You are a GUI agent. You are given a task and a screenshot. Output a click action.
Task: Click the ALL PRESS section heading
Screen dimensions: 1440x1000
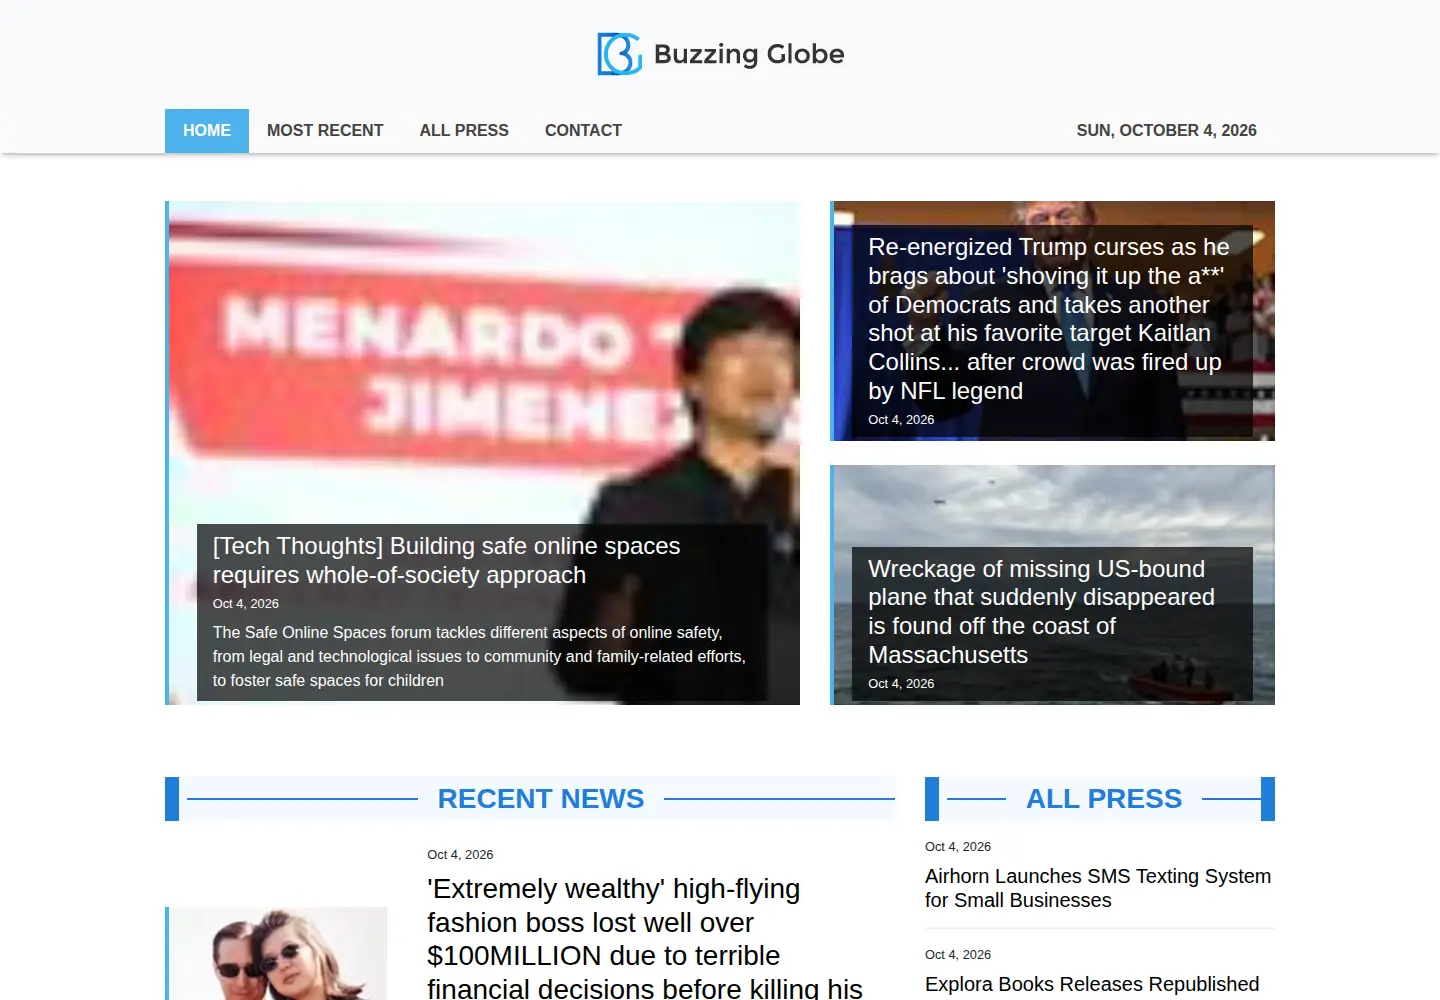pyautogui.click(x=1104, y=799)
